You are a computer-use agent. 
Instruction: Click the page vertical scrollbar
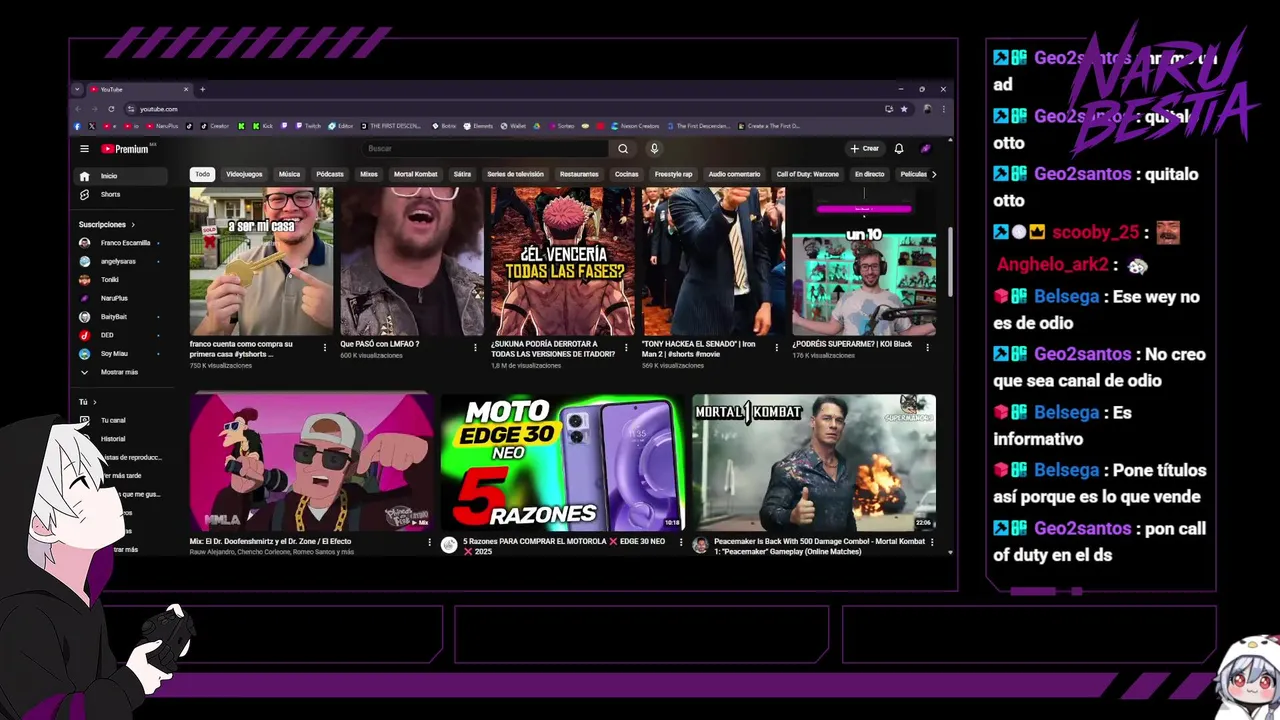[950, 260]
